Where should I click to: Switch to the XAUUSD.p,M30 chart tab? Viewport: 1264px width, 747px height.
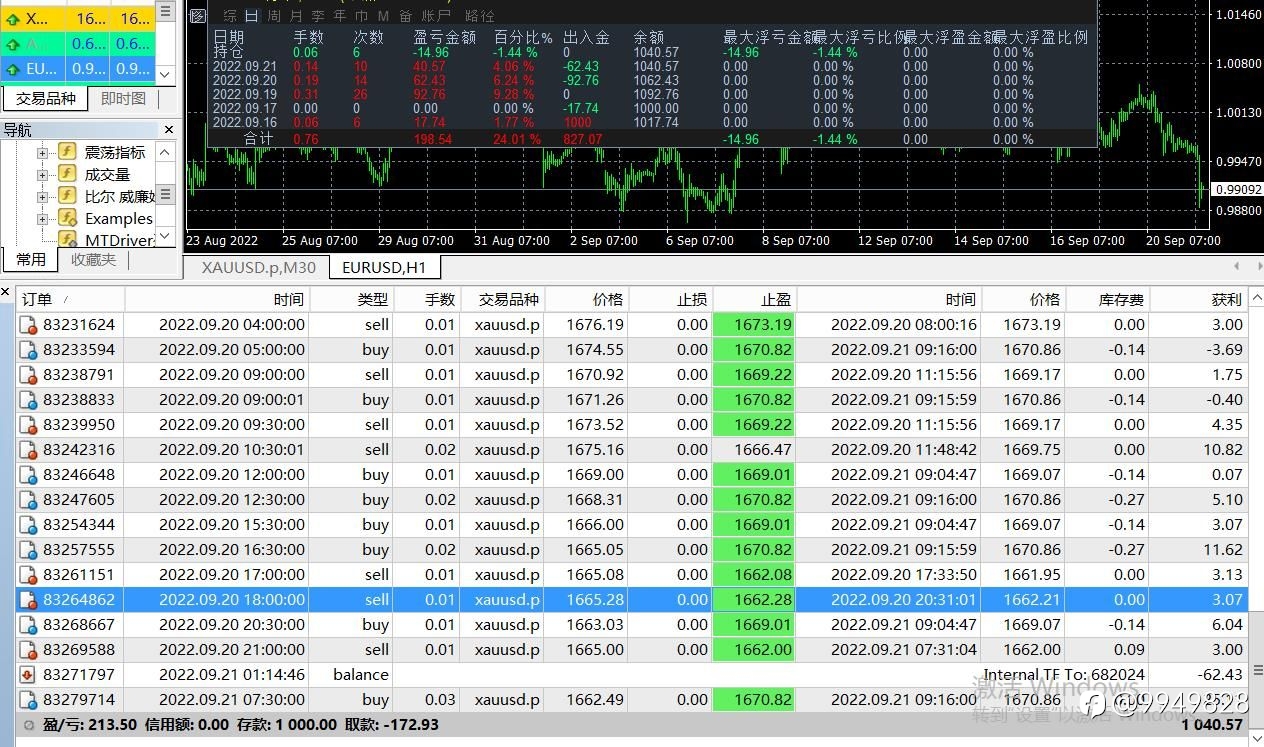click(x=259, y=267)
